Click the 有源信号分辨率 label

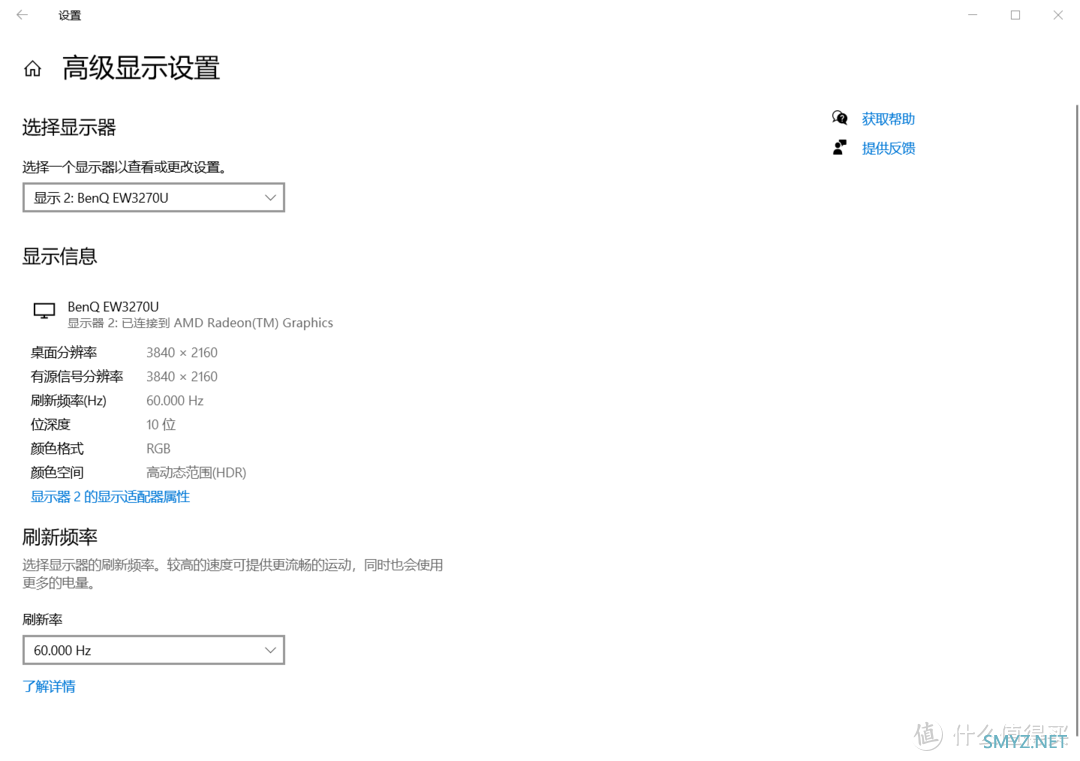[x=76, y=377]
